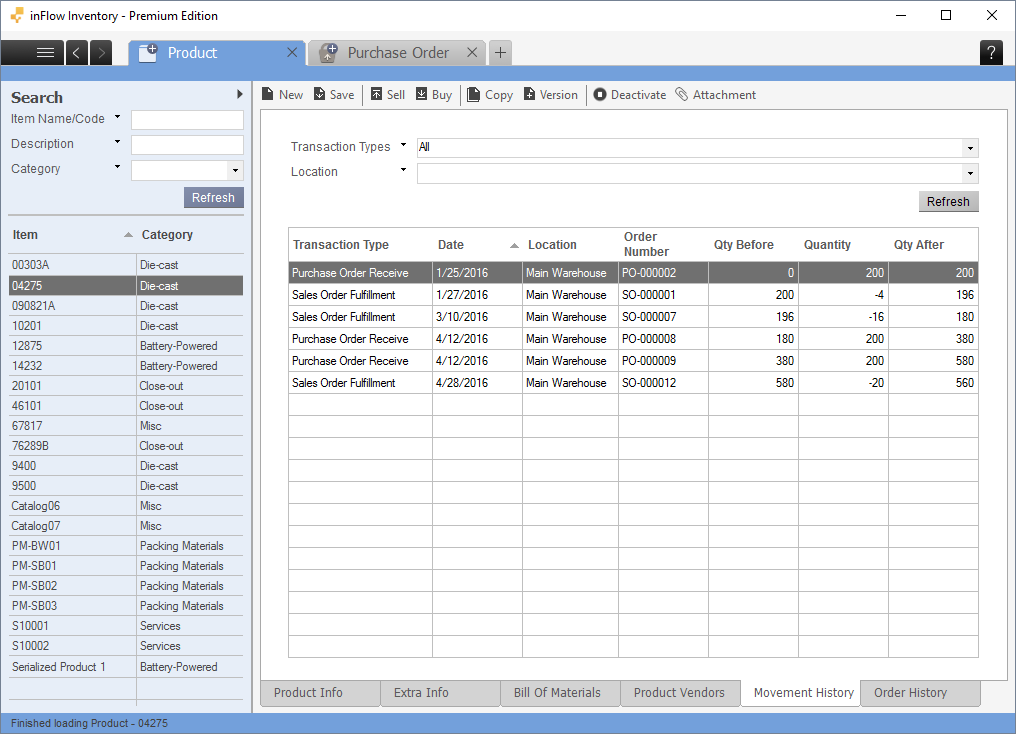Image resolution: width=1016 pixels, height=734 pixels.
Task: Select item Serialized Product 1
Action: pos(126,667)
